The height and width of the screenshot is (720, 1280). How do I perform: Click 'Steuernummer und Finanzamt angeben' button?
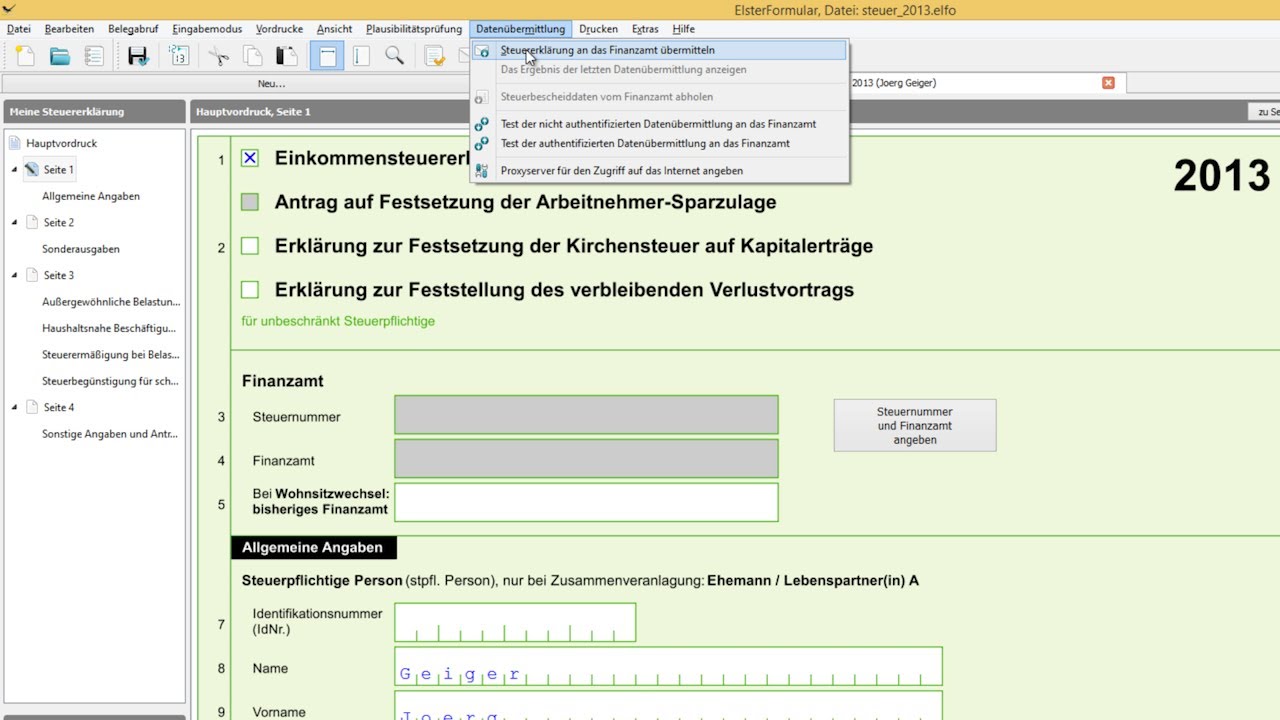point(915,425)
